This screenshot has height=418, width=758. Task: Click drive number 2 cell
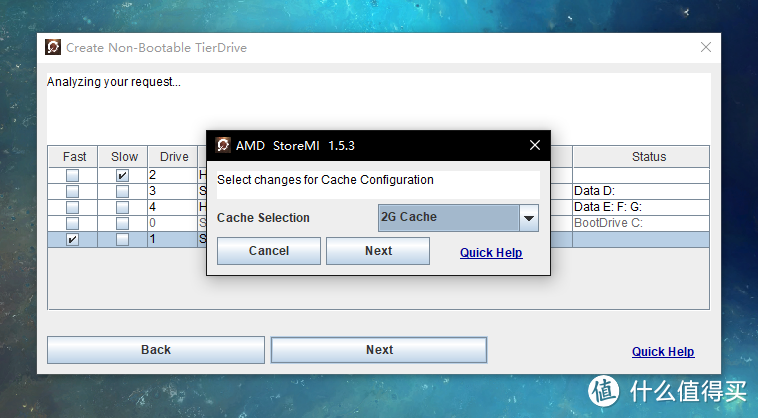pyautogui.click(x=173, y=175)
